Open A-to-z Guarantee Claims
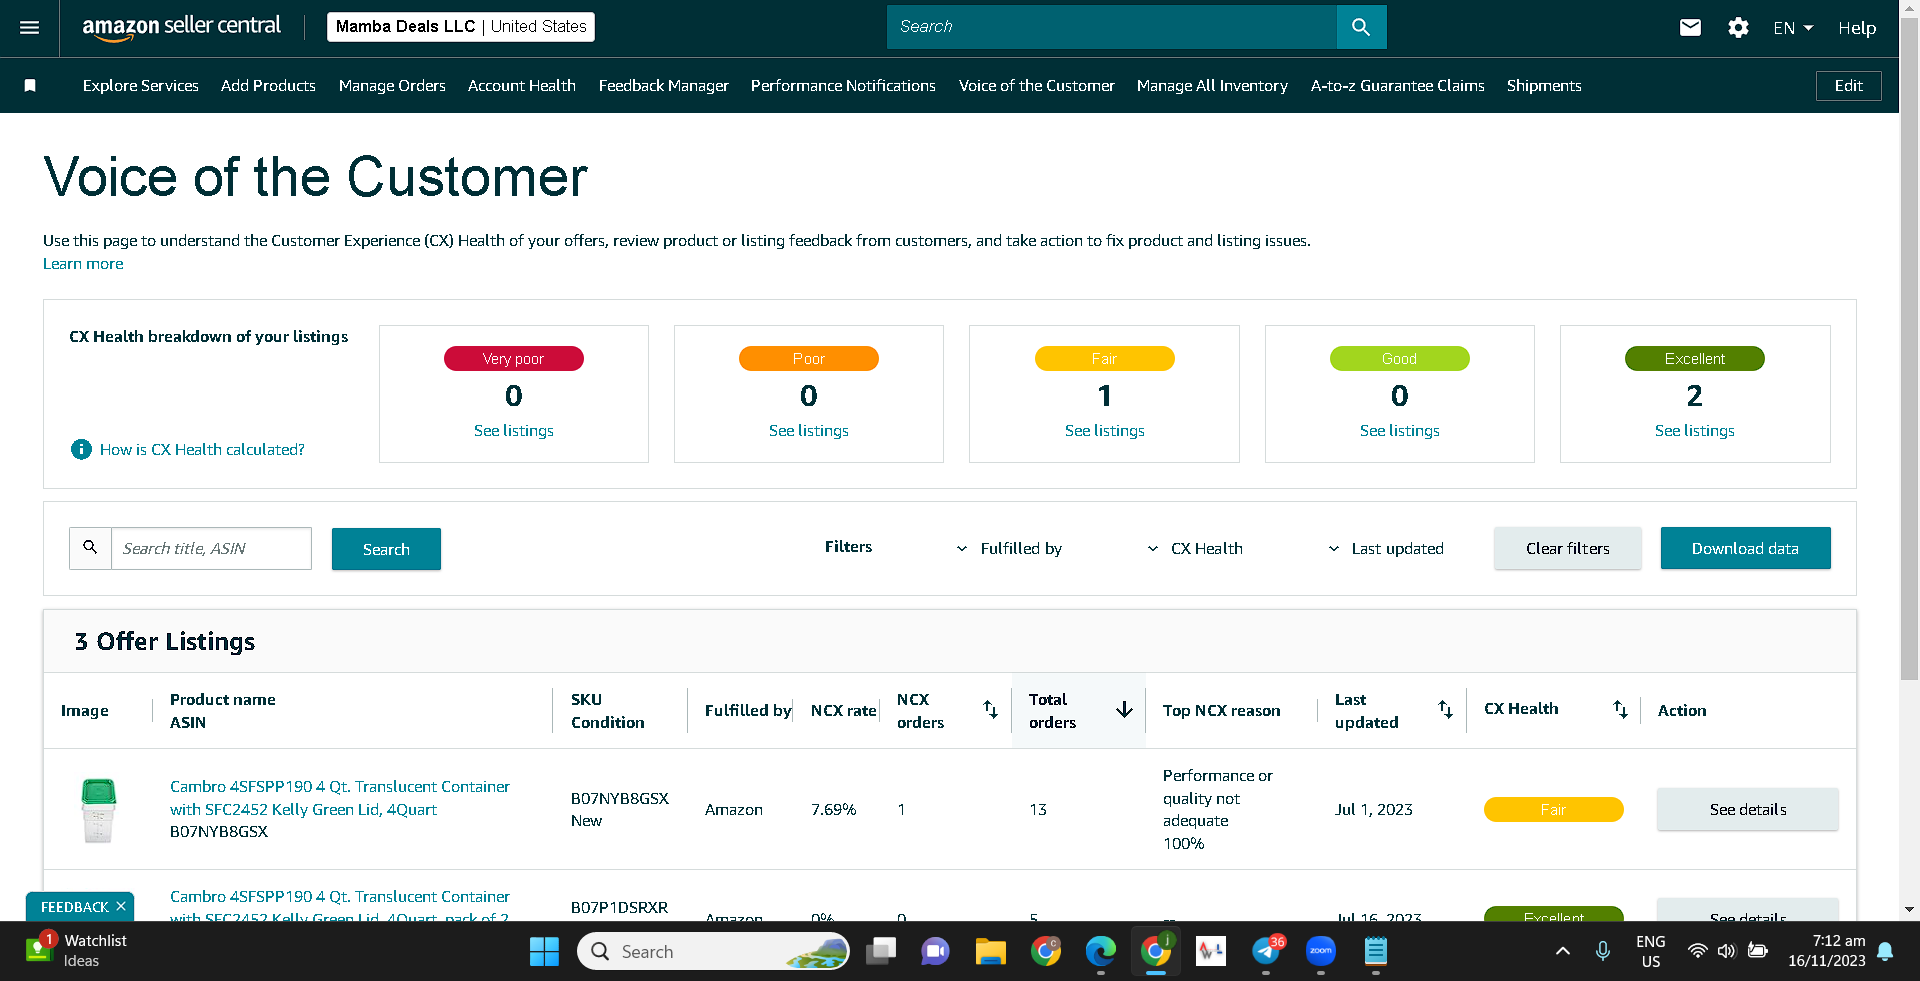1920x981 pixels. 1397,86
